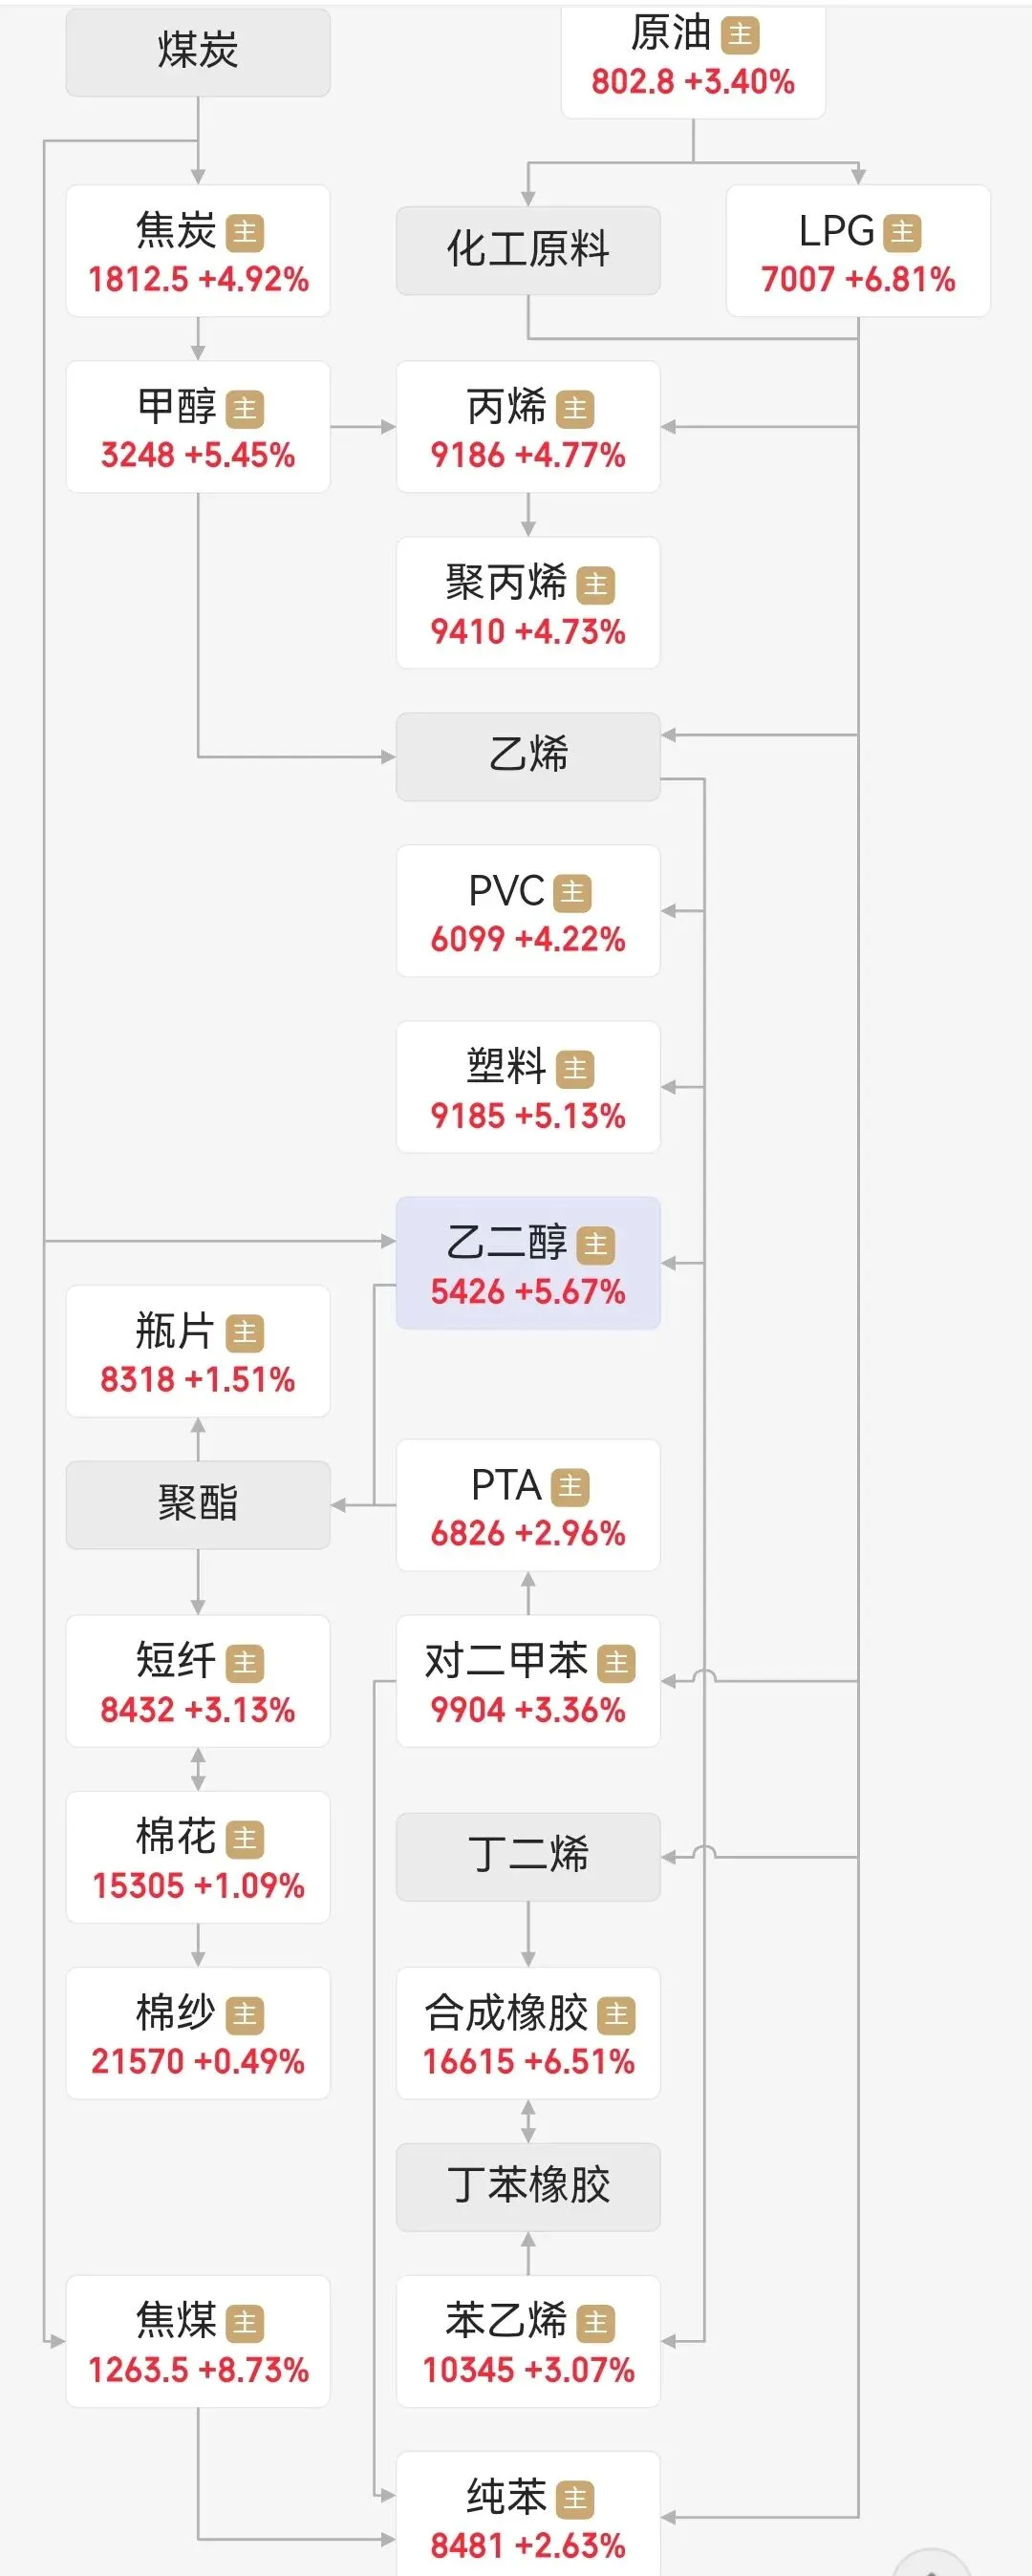Open the highlighted 乙二醇 futures card
Viewport: 1032px width, 2576px height.
pyautogui.click(x=528, y=1263)
